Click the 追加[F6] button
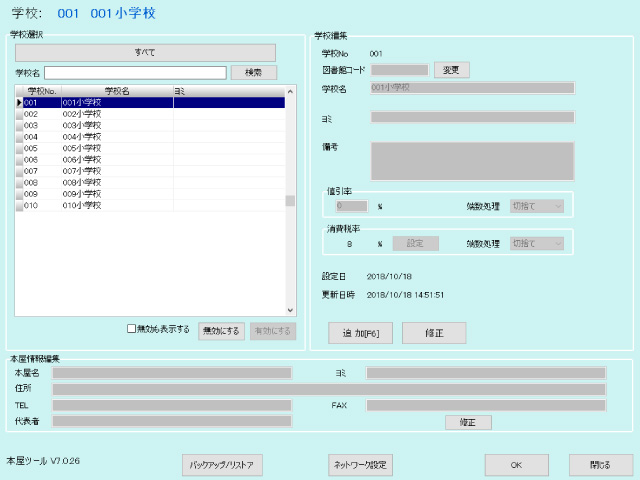 click(360, 333)
